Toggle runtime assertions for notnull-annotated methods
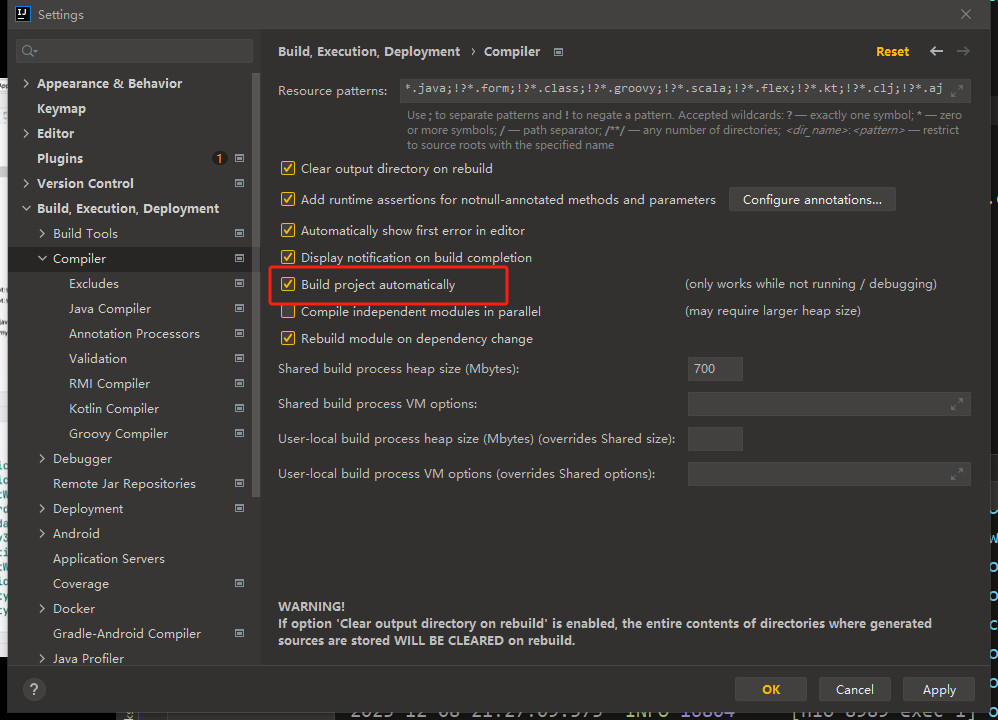 click(288, 199)
